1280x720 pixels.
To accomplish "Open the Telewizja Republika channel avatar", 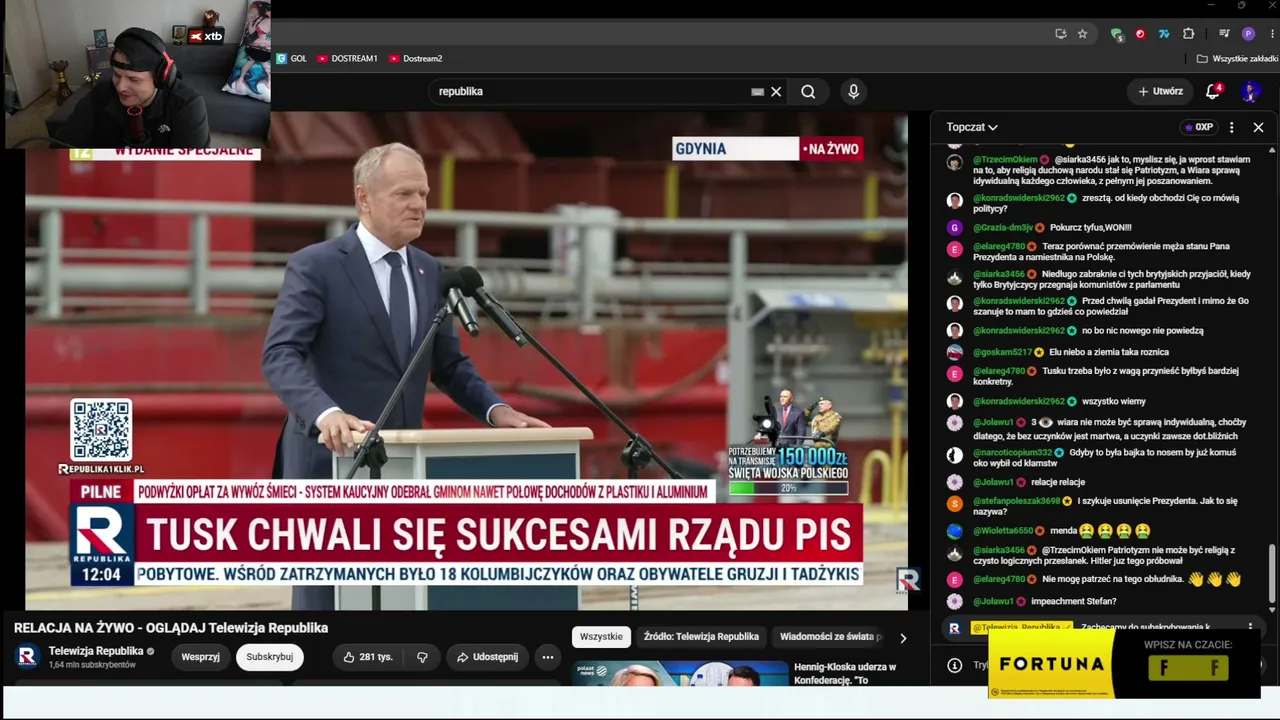I will (x=27, y=657).
